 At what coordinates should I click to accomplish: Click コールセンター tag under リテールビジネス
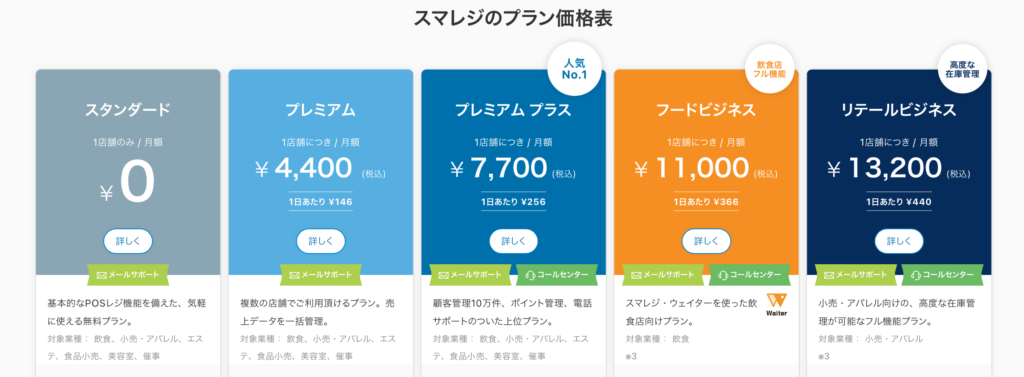pyautogui.click(x=942, y=275)
